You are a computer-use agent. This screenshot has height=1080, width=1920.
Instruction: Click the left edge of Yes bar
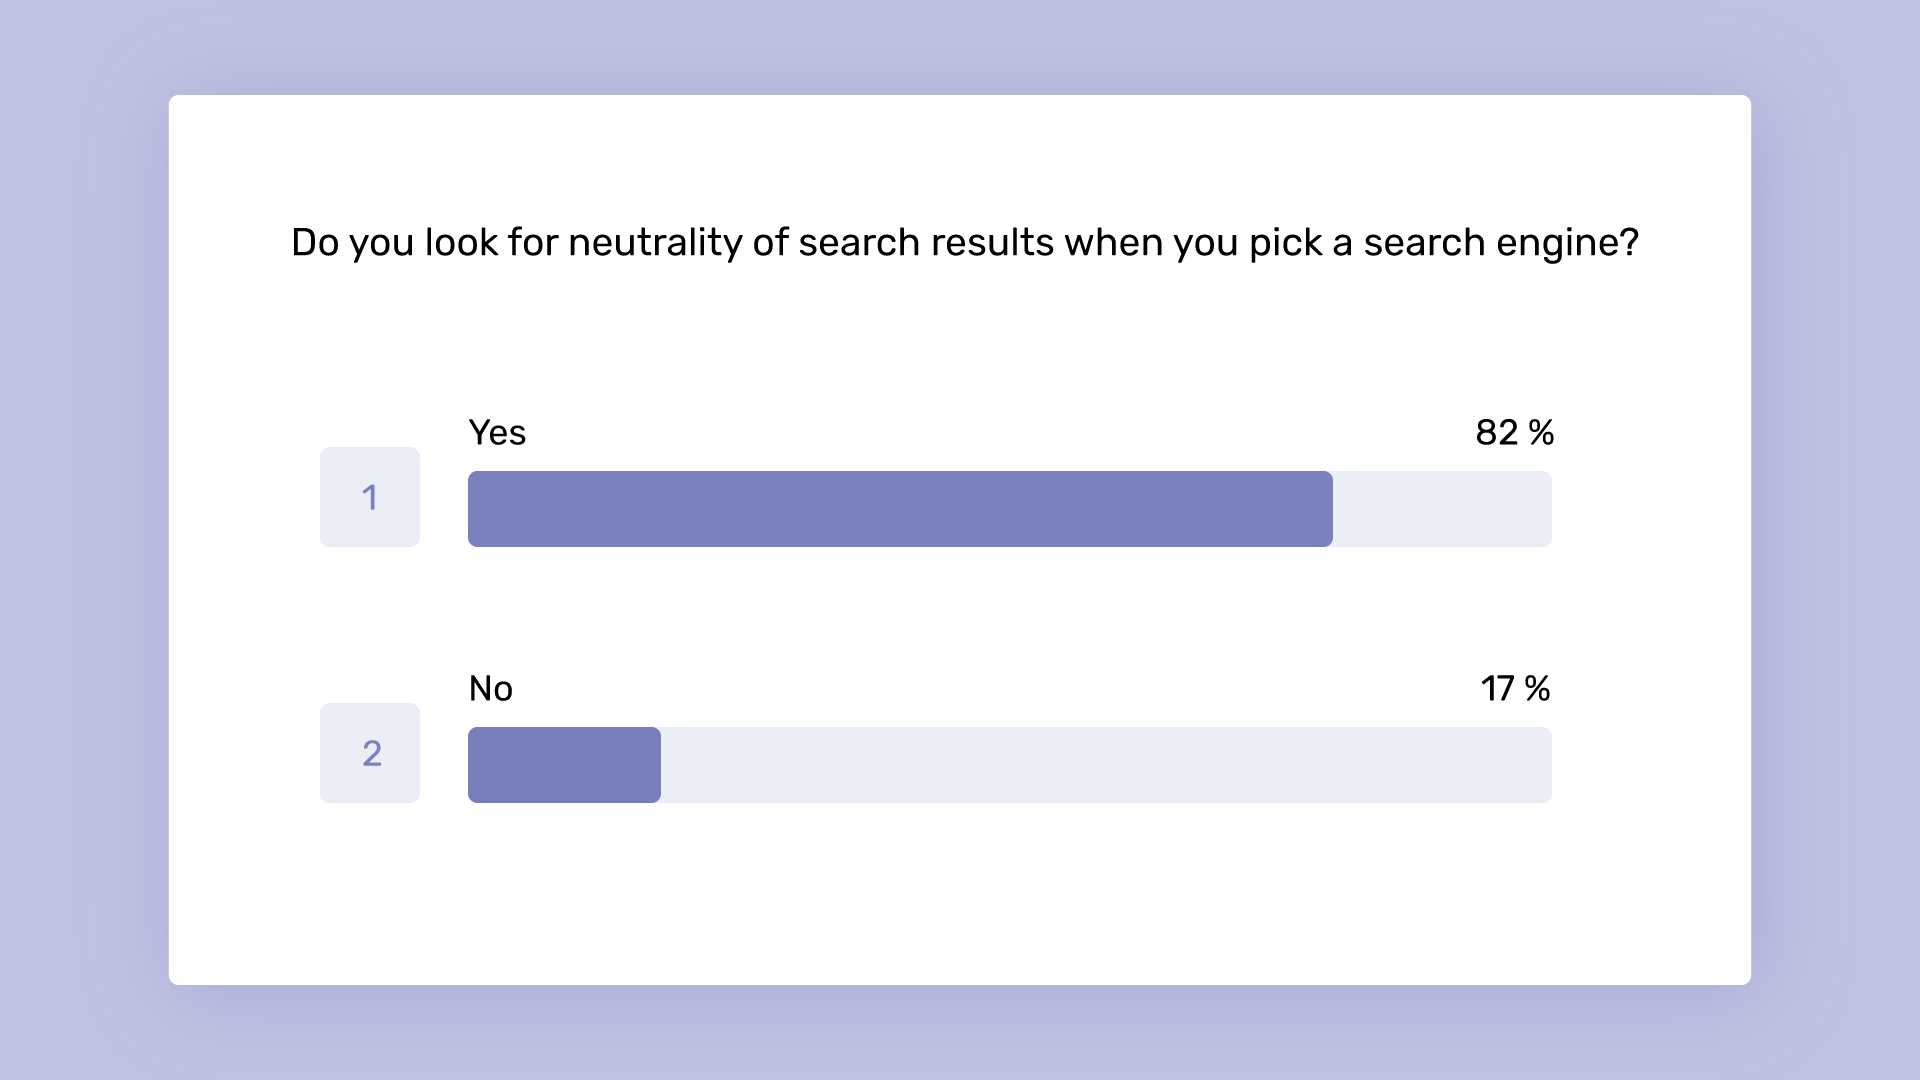tap(476, 509)
